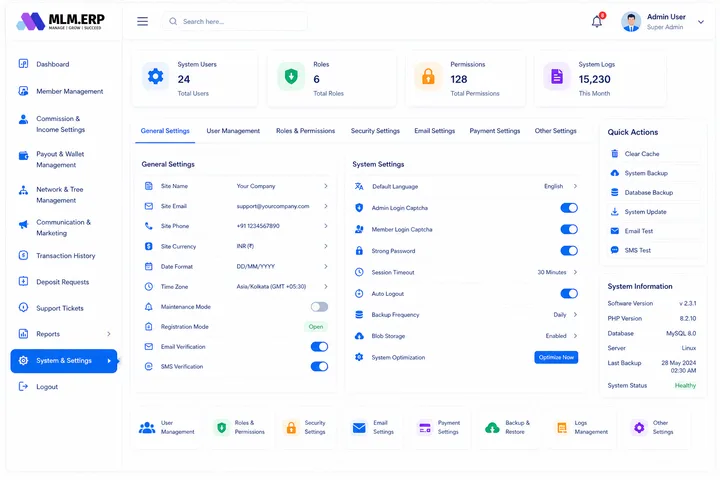720x480 pixels.
Task: Disable the SMS Verification toggle
Action: point(319,366)
